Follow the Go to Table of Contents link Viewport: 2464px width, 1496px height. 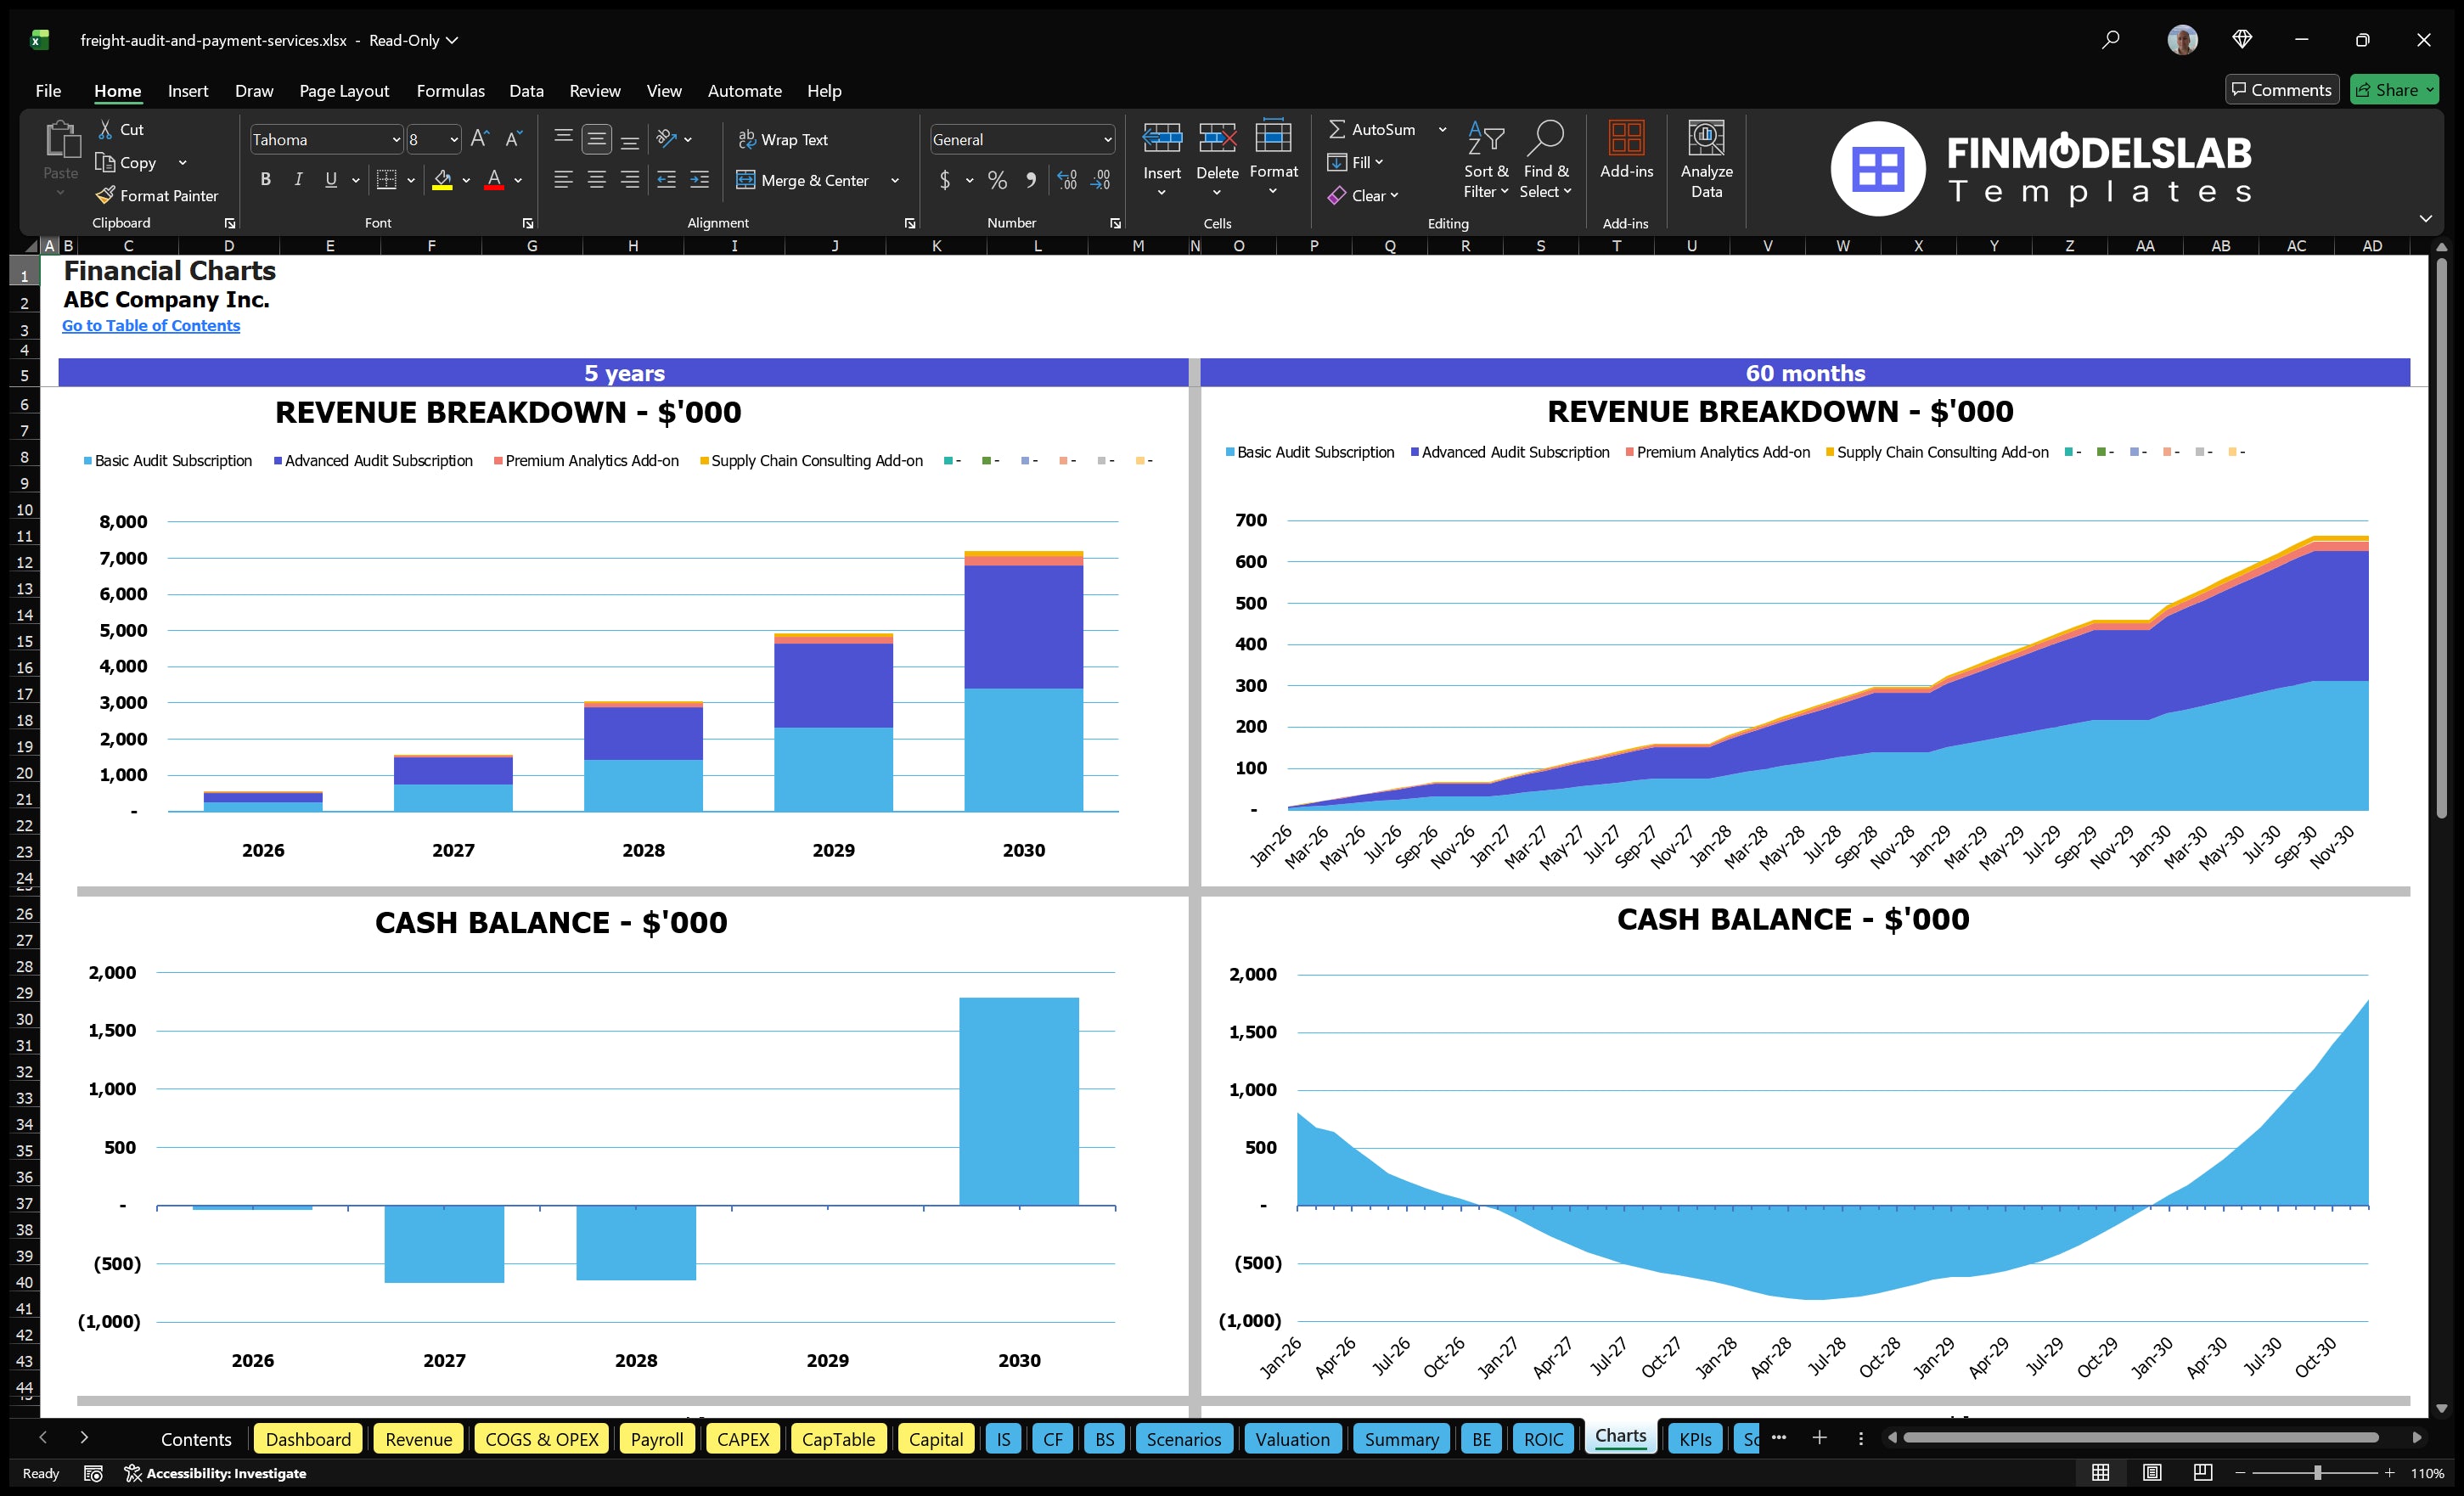[151, 325]
